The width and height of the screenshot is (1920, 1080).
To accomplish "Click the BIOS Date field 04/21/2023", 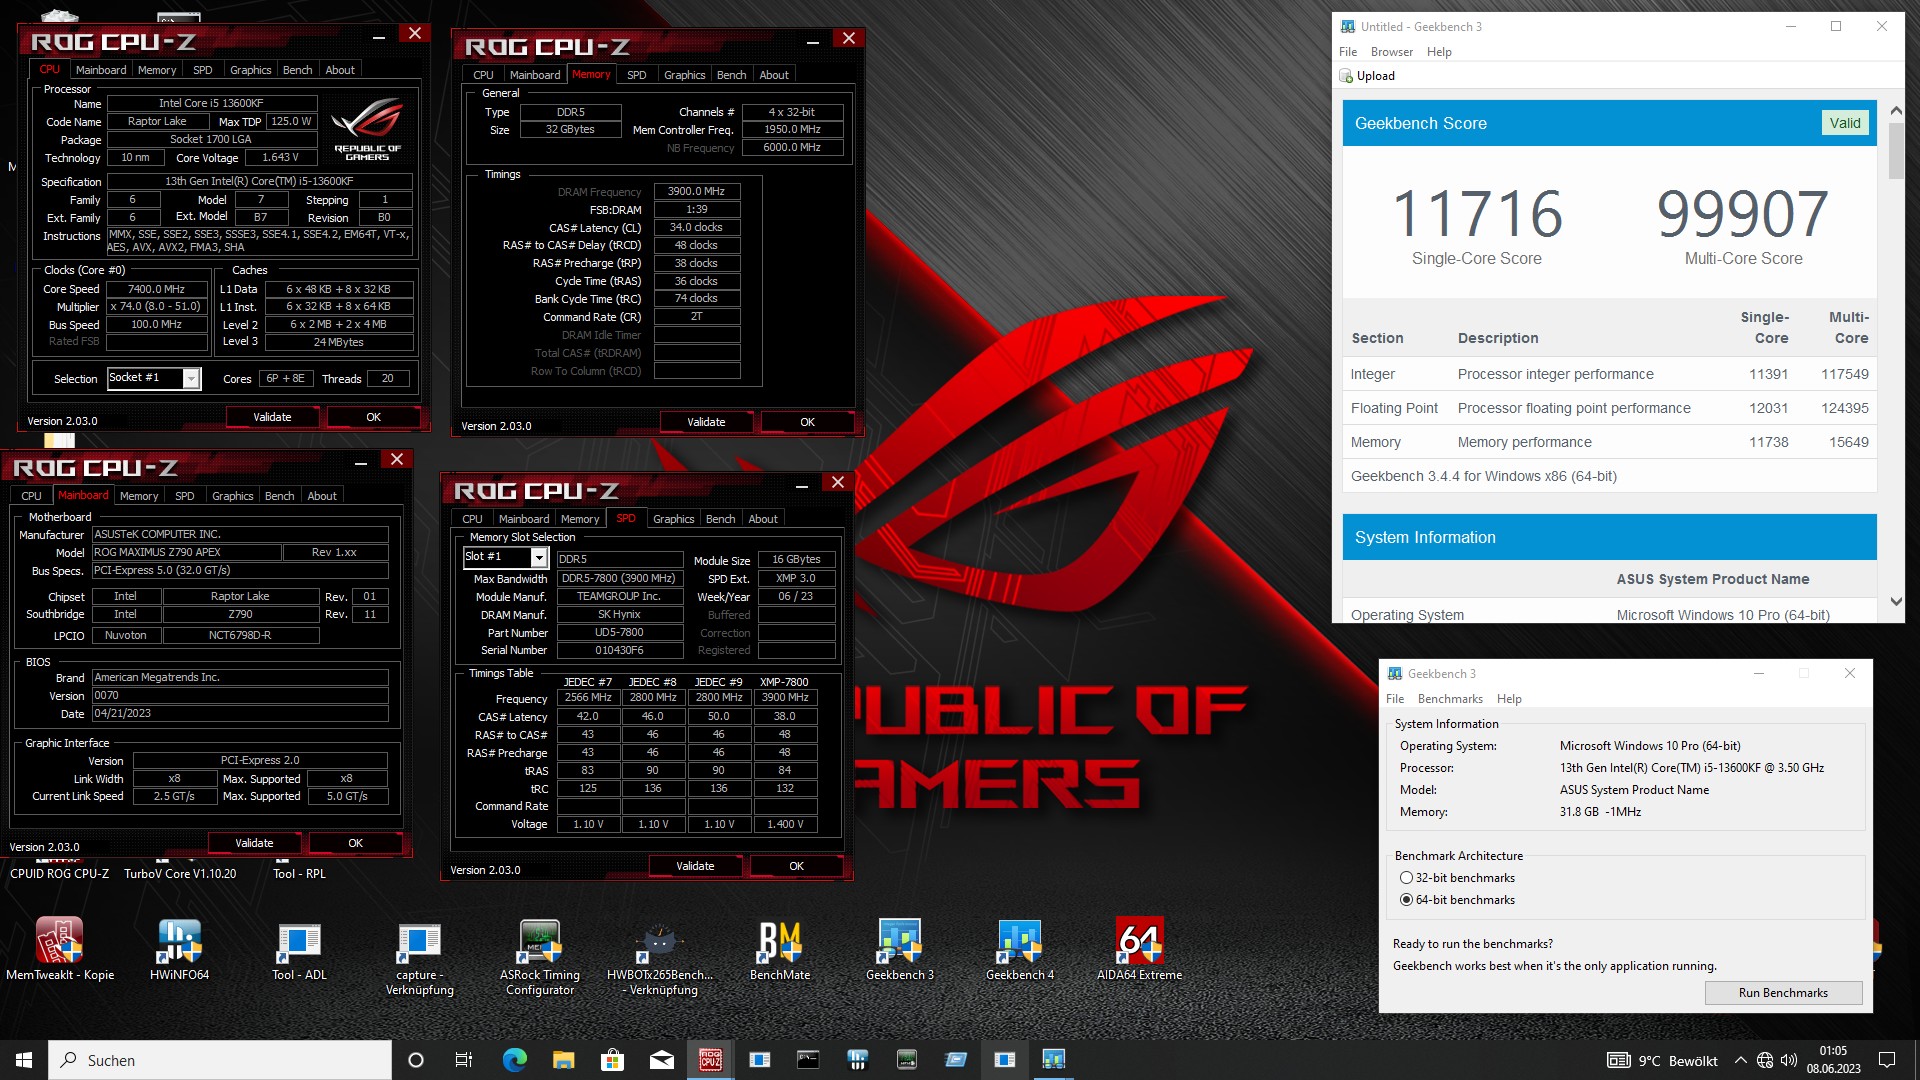I will [240, 714].
